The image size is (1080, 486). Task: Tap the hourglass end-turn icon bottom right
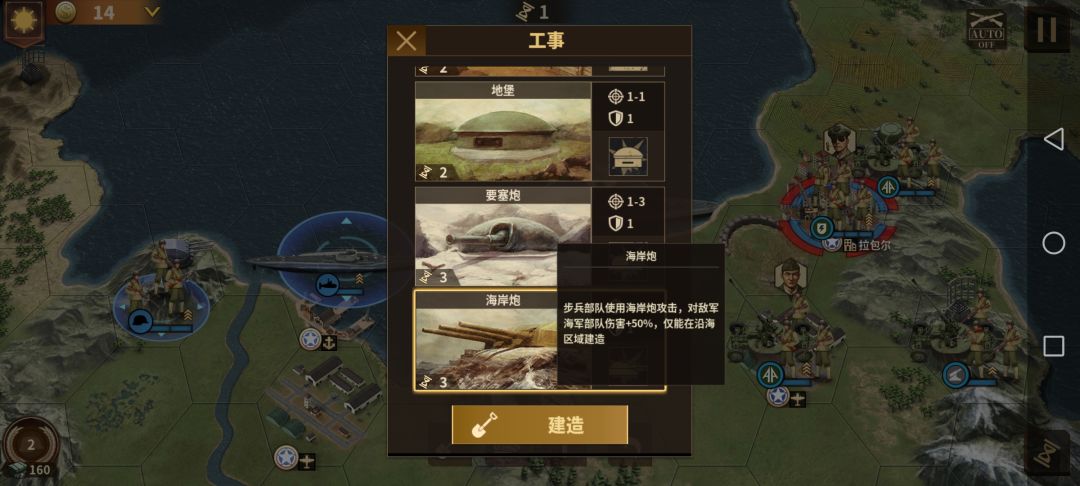coord(1047,452)
